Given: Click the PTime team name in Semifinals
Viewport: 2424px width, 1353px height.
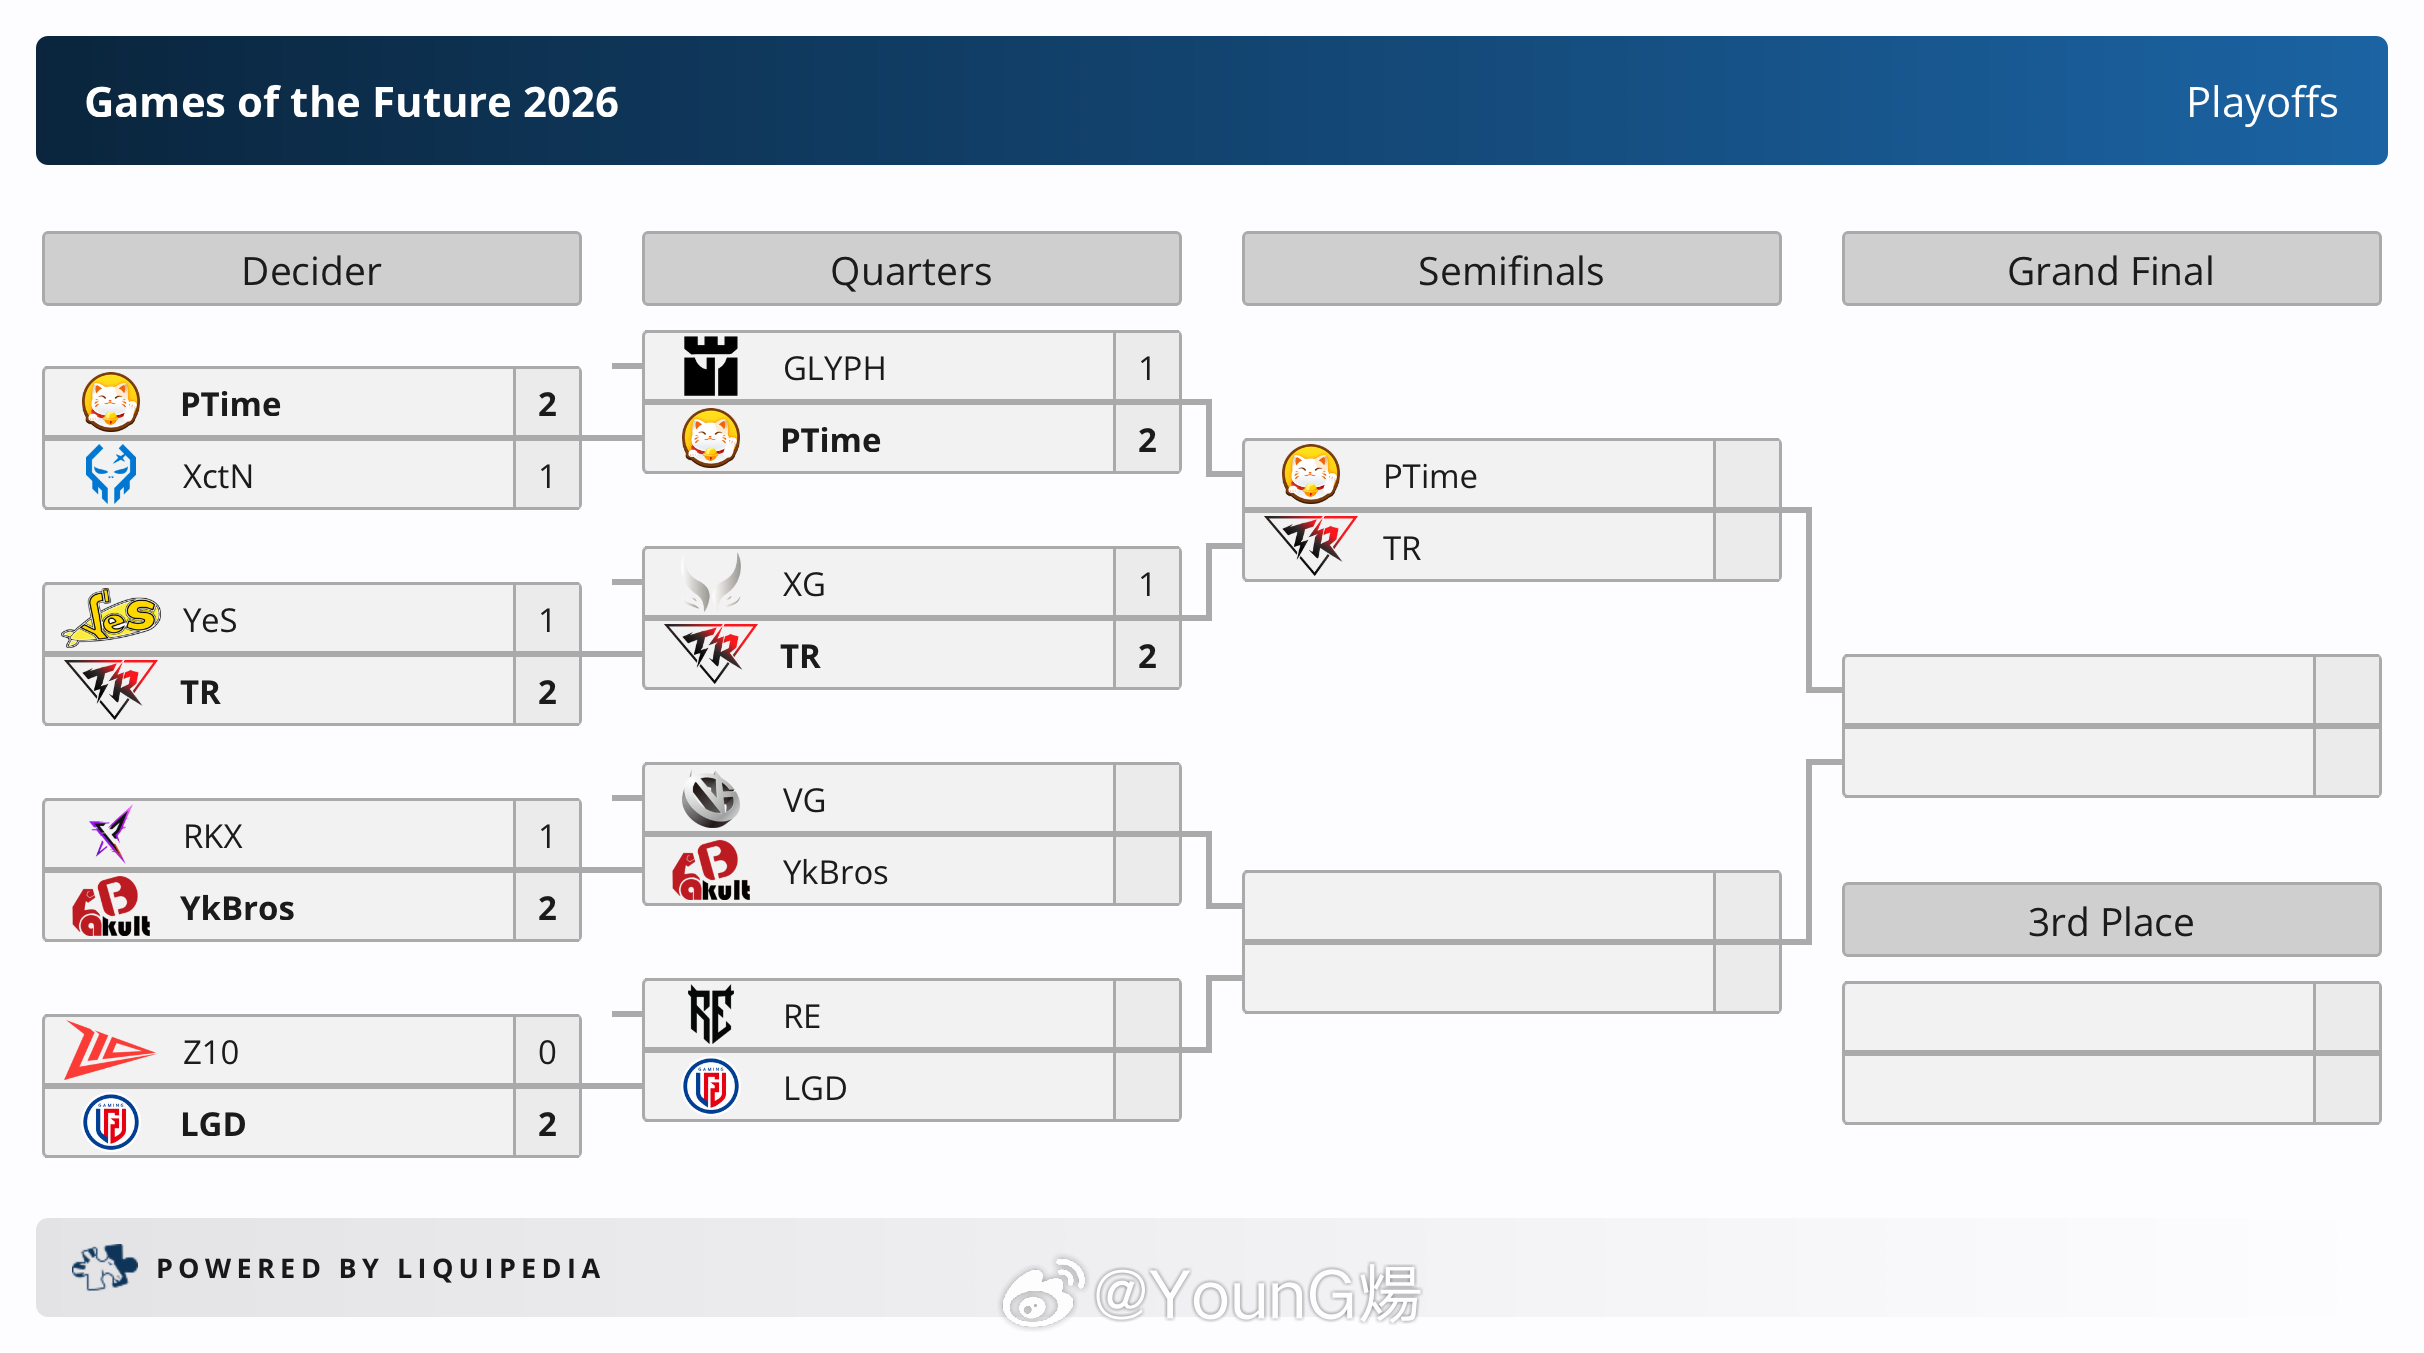Looking at the screenshot, I should [x=1430, y=476].
